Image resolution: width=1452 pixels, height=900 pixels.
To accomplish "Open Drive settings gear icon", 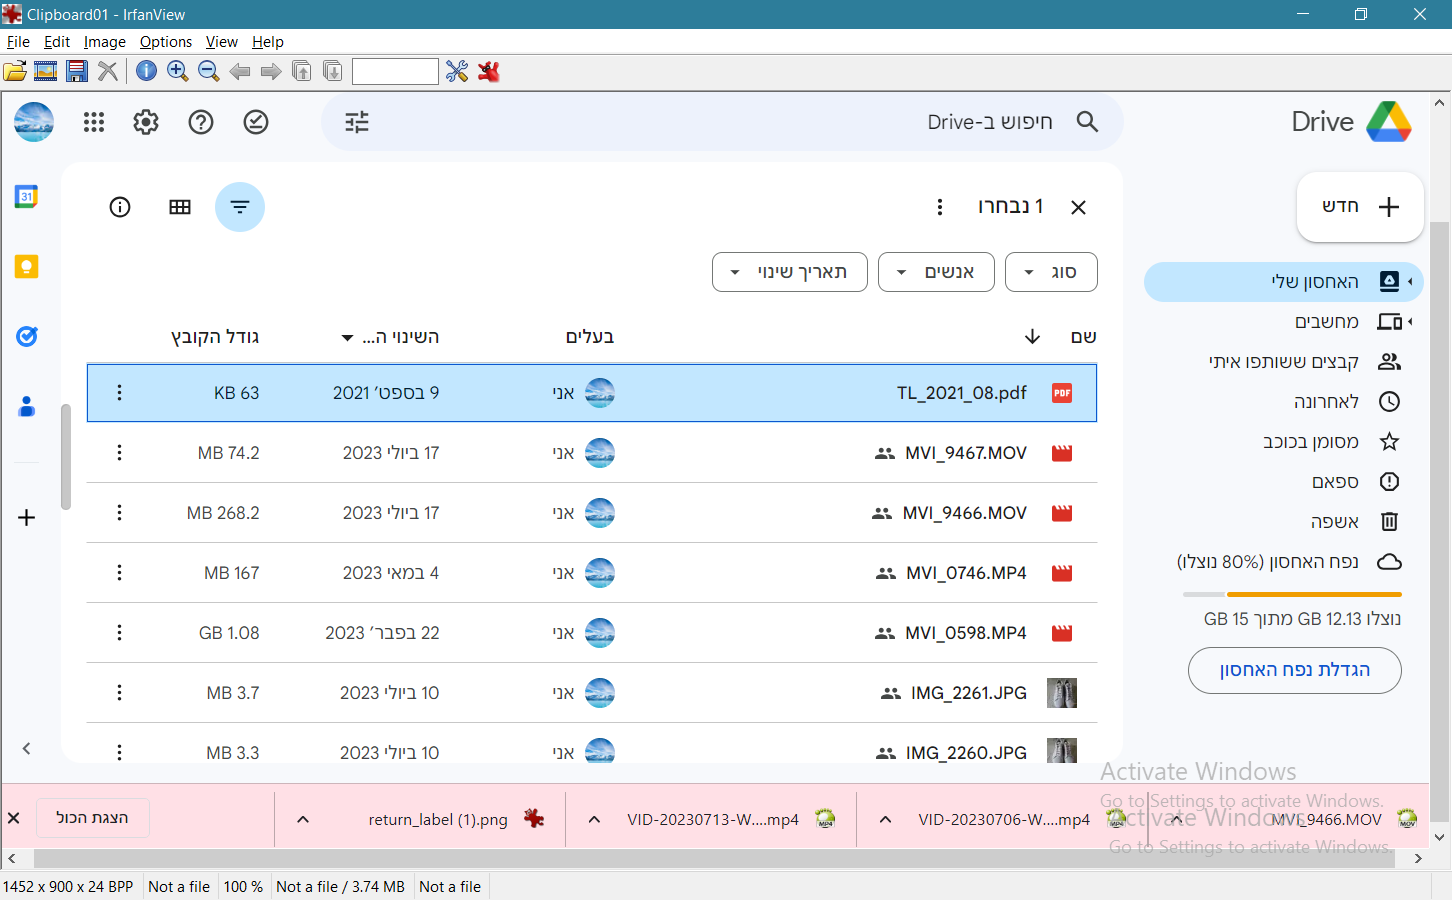I will pyautogui.click(x=146, y=122).
